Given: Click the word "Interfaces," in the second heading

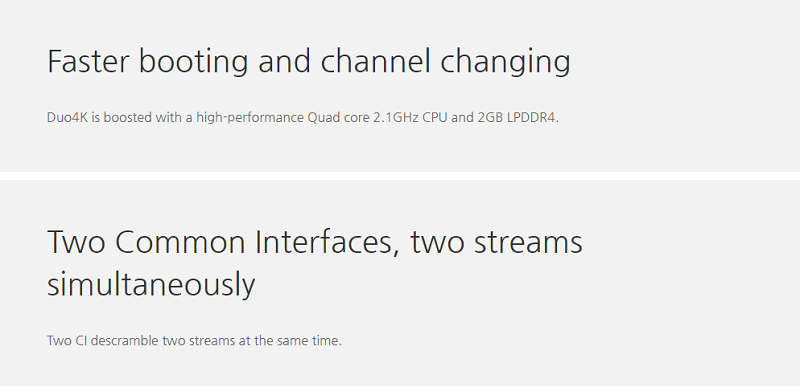Looking at the screenshot, I should coord(327,243).
